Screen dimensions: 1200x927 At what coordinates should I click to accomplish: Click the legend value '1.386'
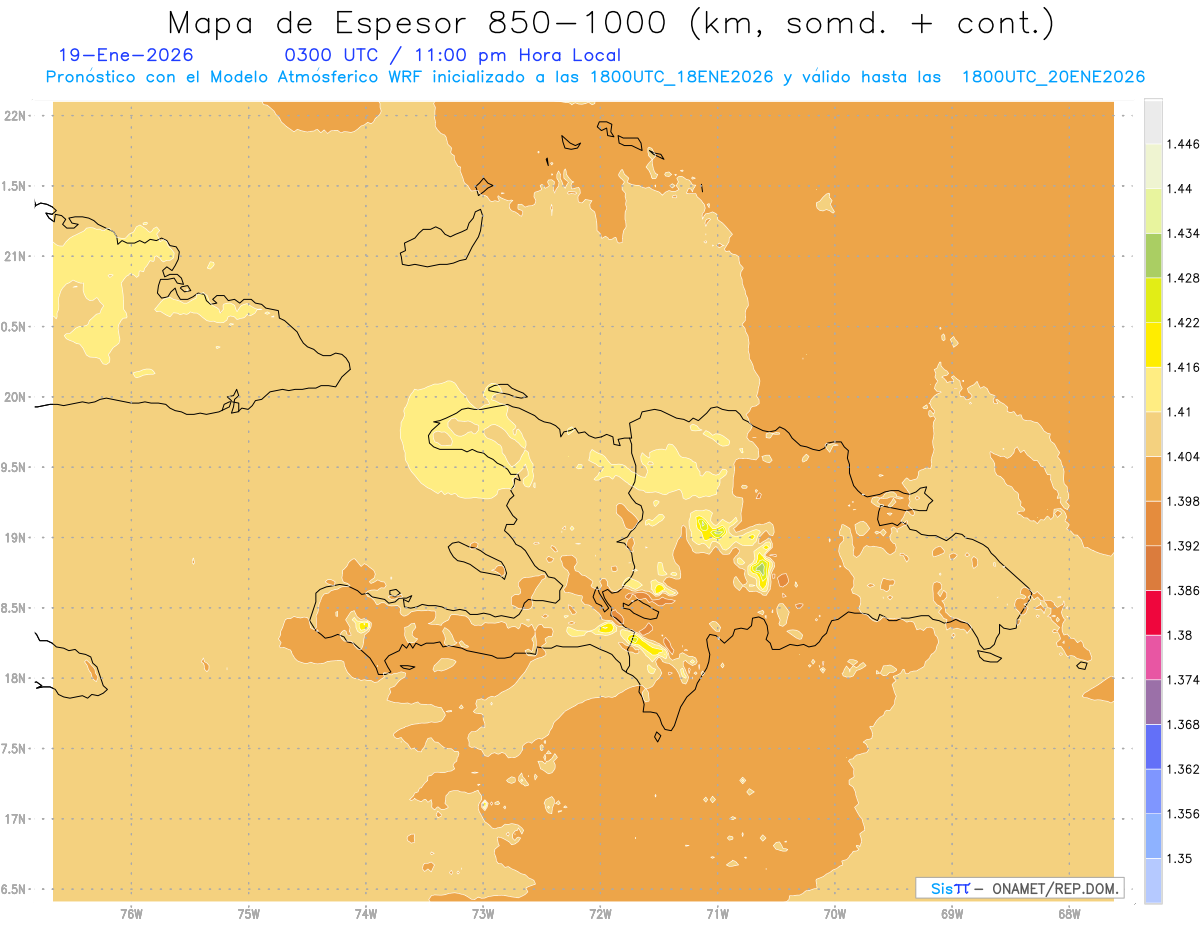(1183, 591)
